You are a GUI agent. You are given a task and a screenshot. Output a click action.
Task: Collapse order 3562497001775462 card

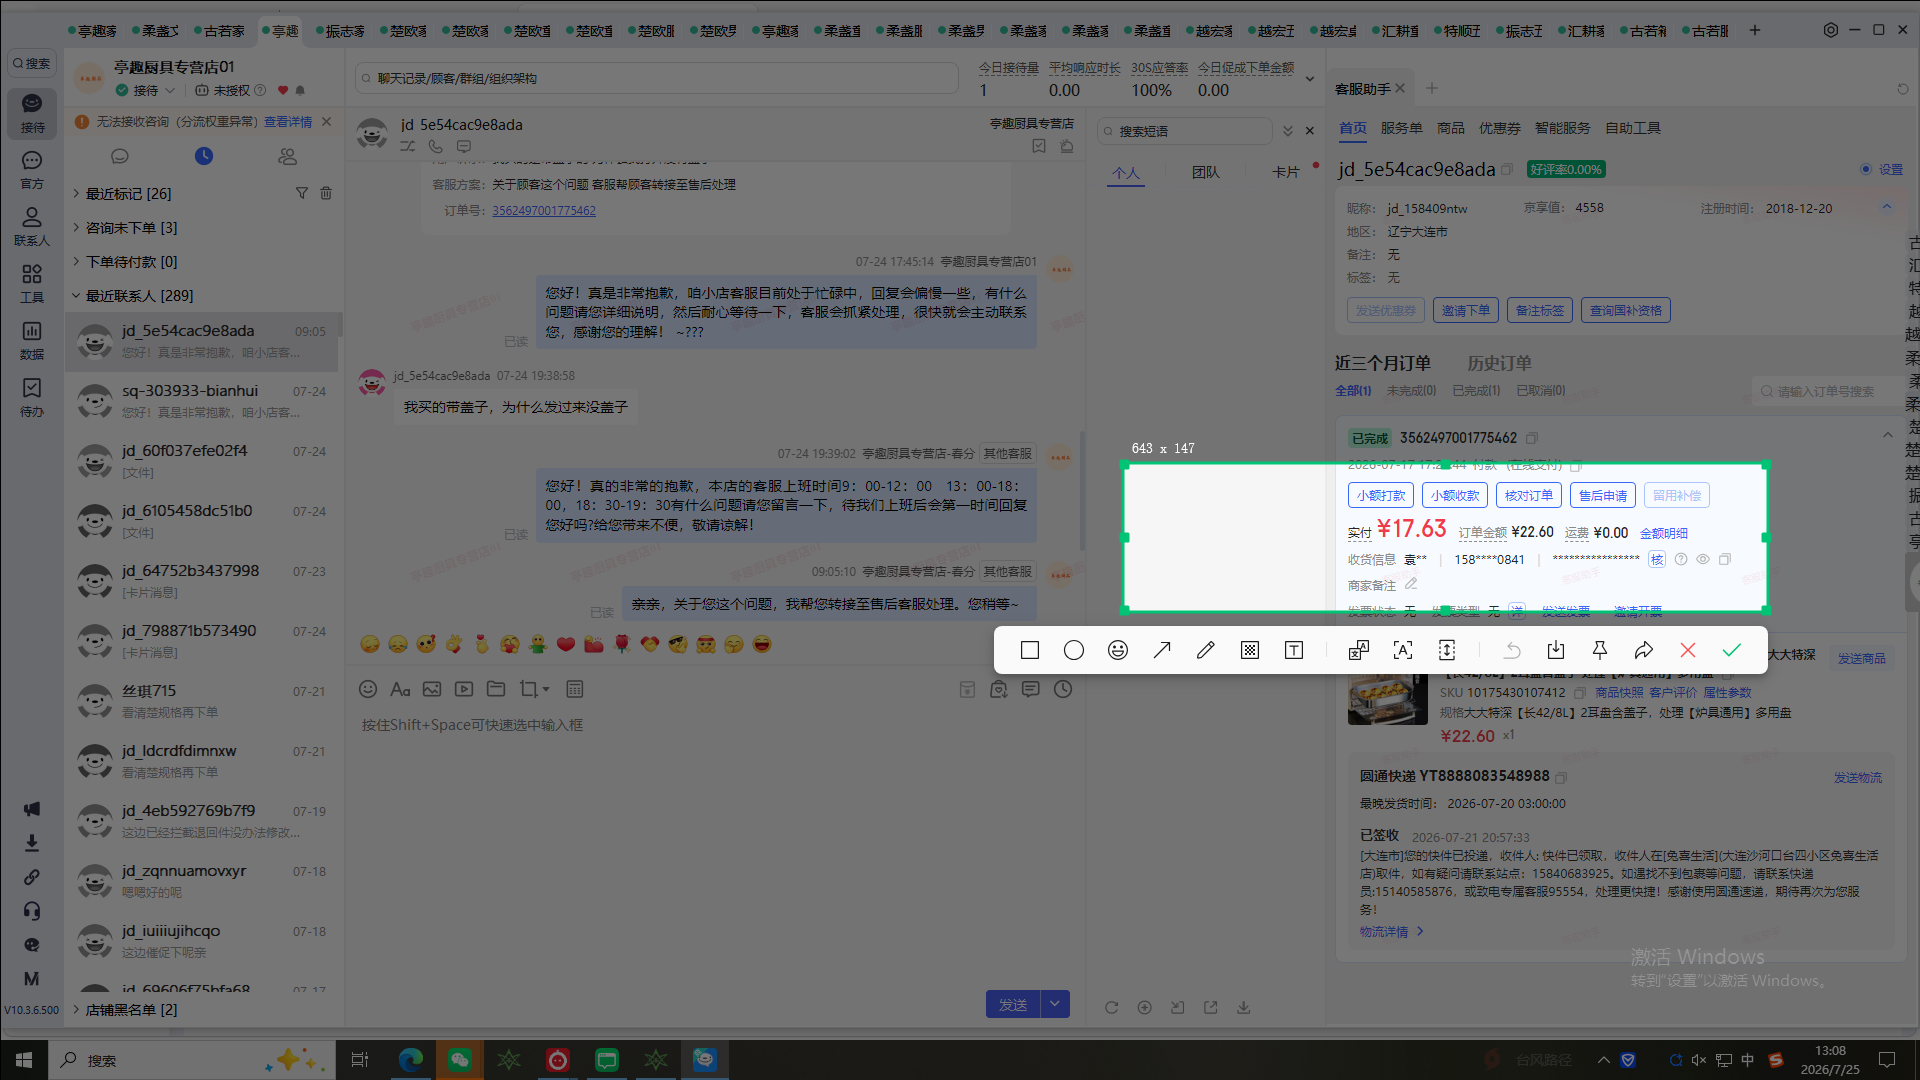point(1887,435)
